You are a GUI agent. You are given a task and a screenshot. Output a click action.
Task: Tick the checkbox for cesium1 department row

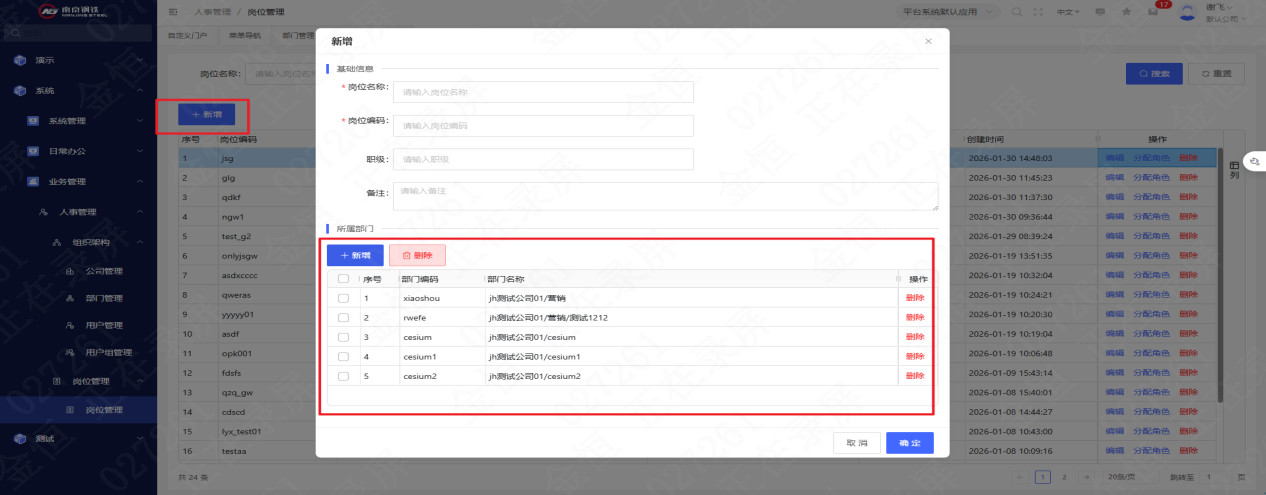[343, 356]
